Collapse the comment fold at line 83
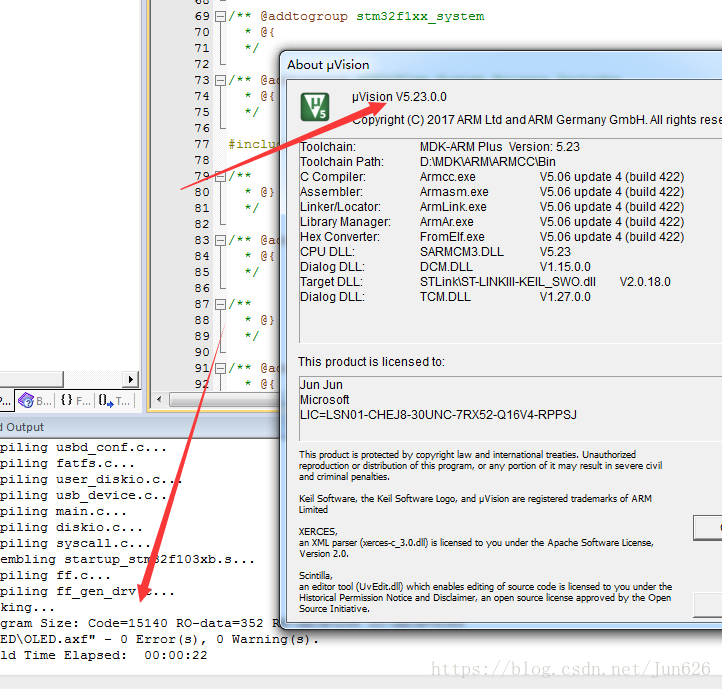Image resolution: width=722 pixels, height=689 pixels. 221,240
